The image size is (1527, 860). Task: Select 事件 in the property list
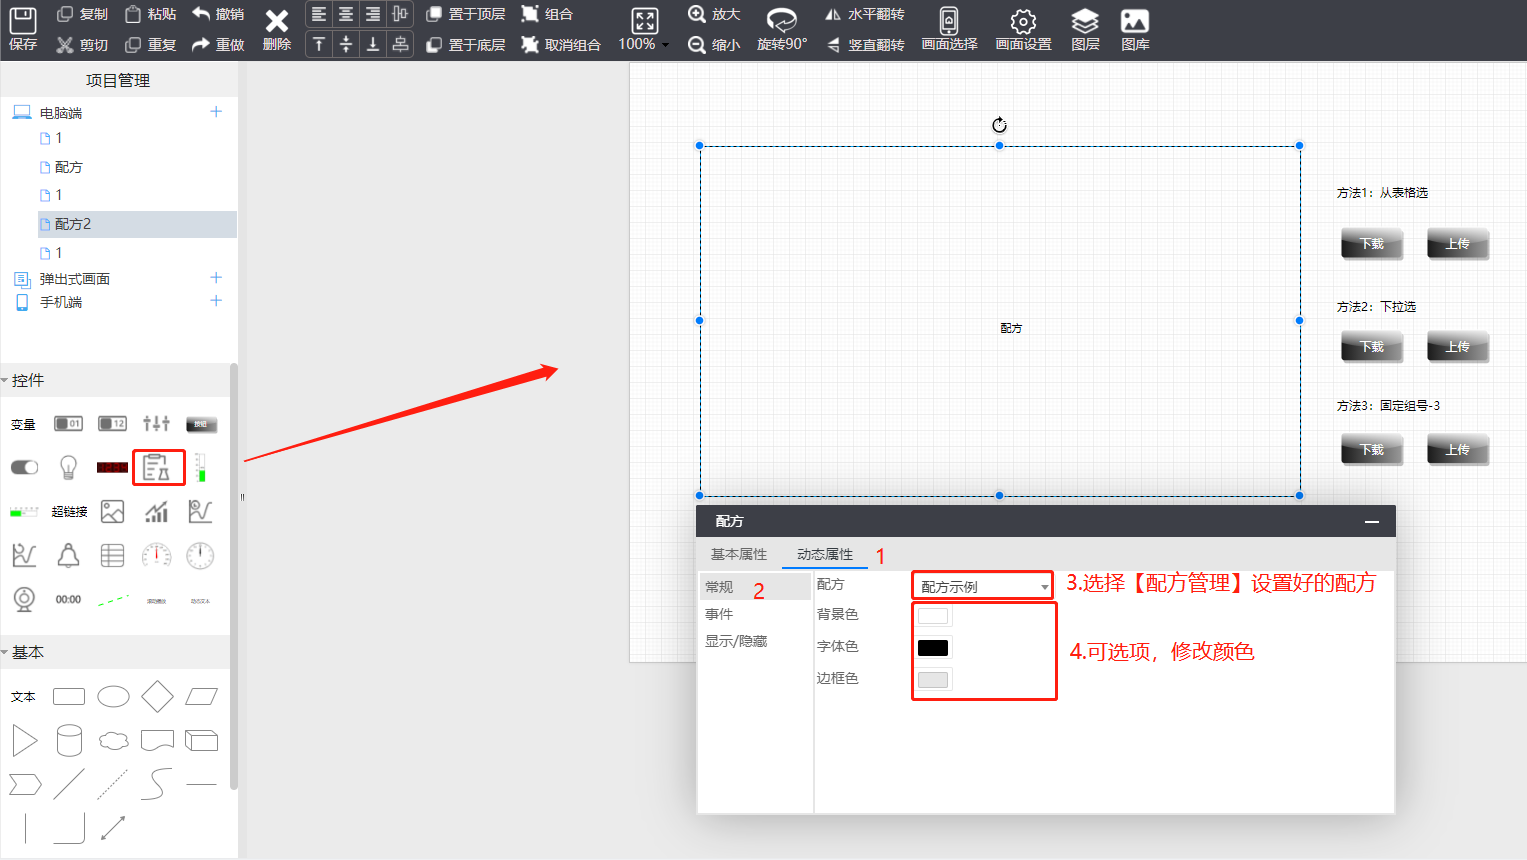point(719,614)
